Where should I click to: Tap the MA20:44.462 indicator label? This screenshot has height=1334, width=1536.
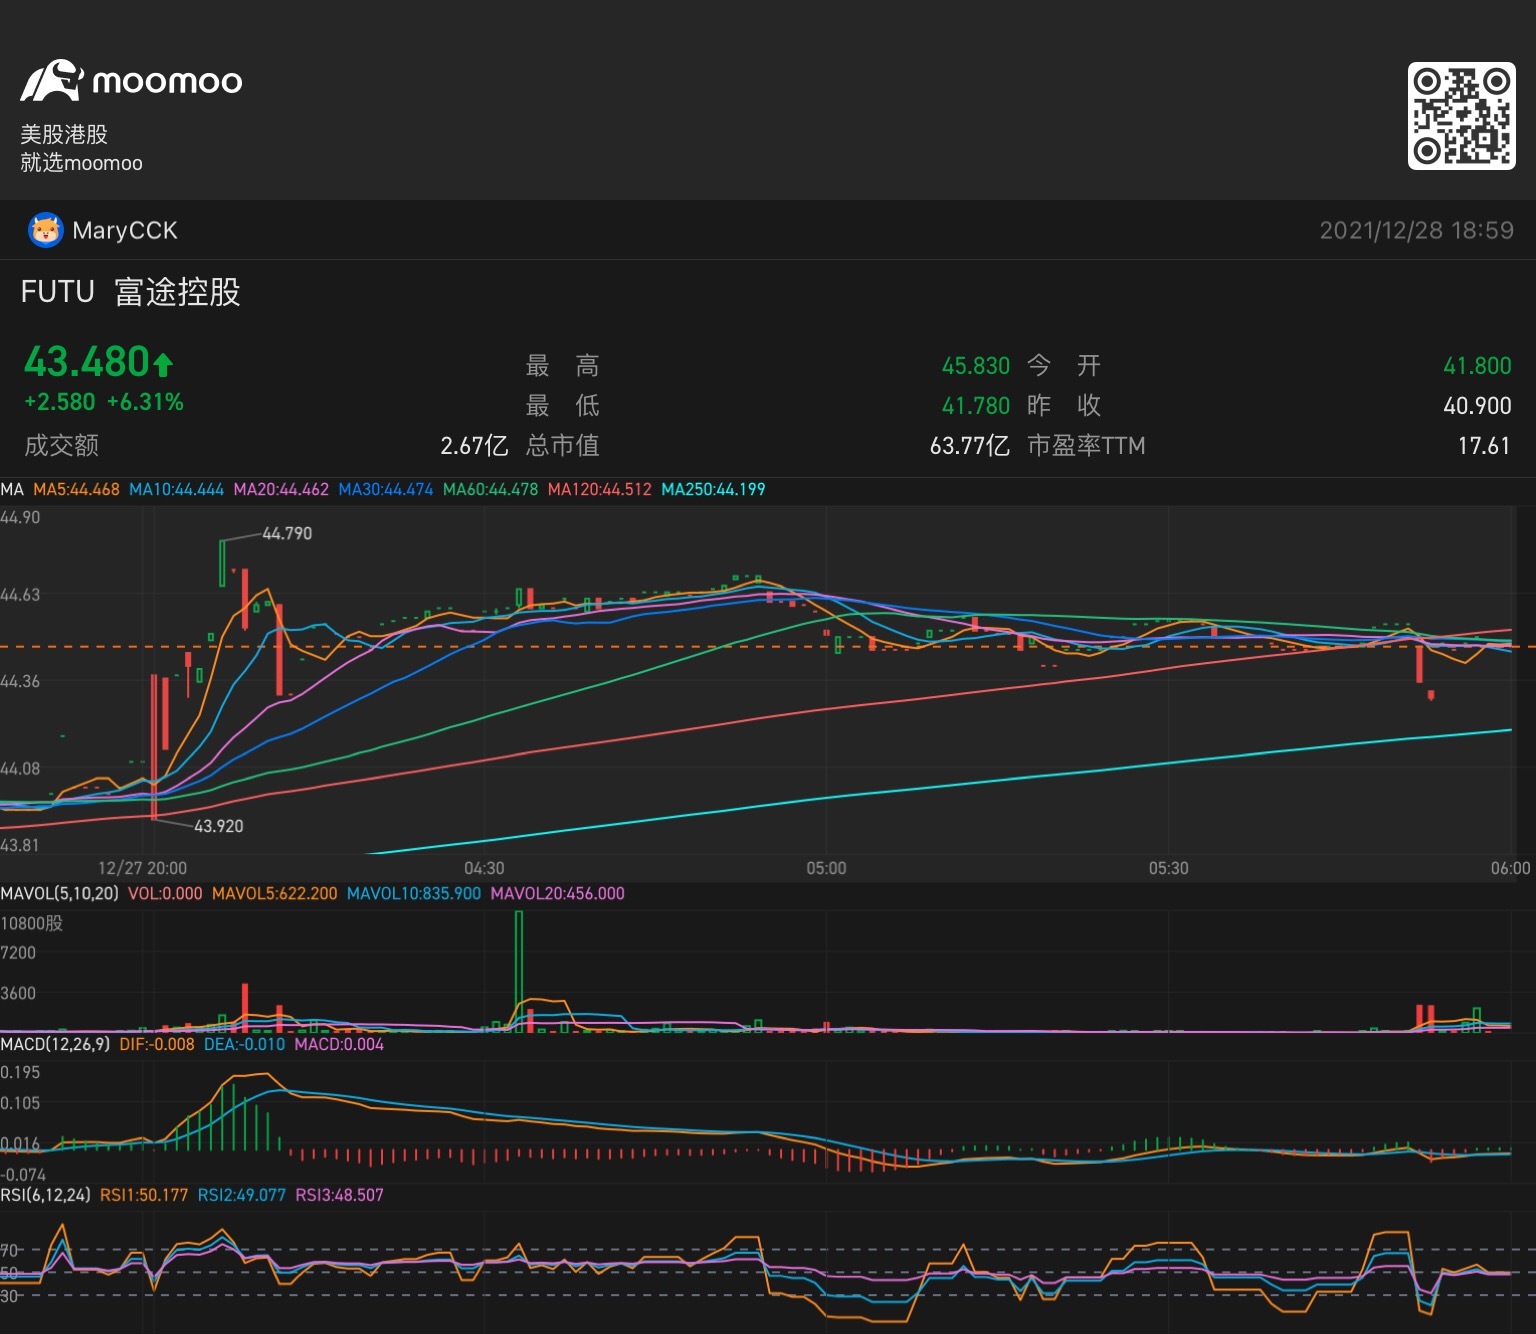pos(281,490)
